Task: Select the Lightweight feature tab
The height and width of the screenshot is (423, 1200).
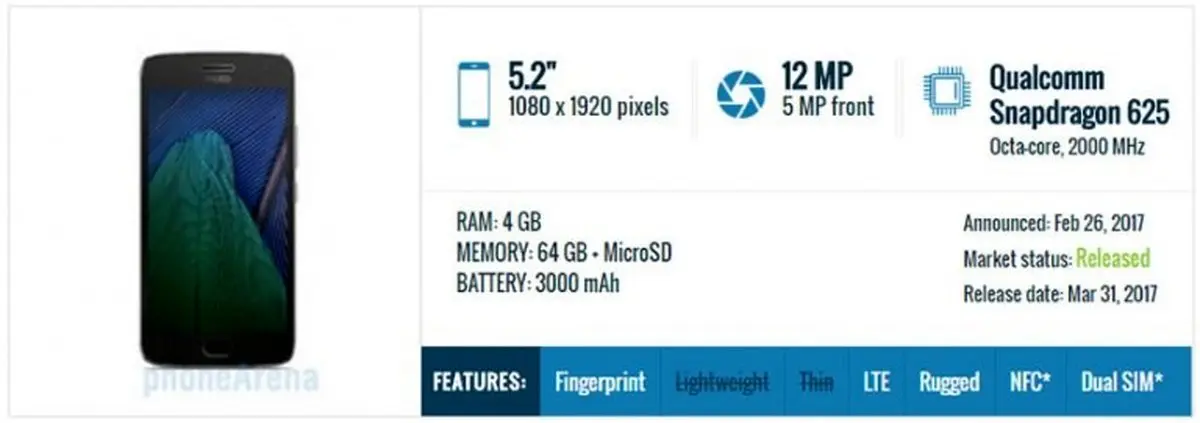Action: (722, 382)
